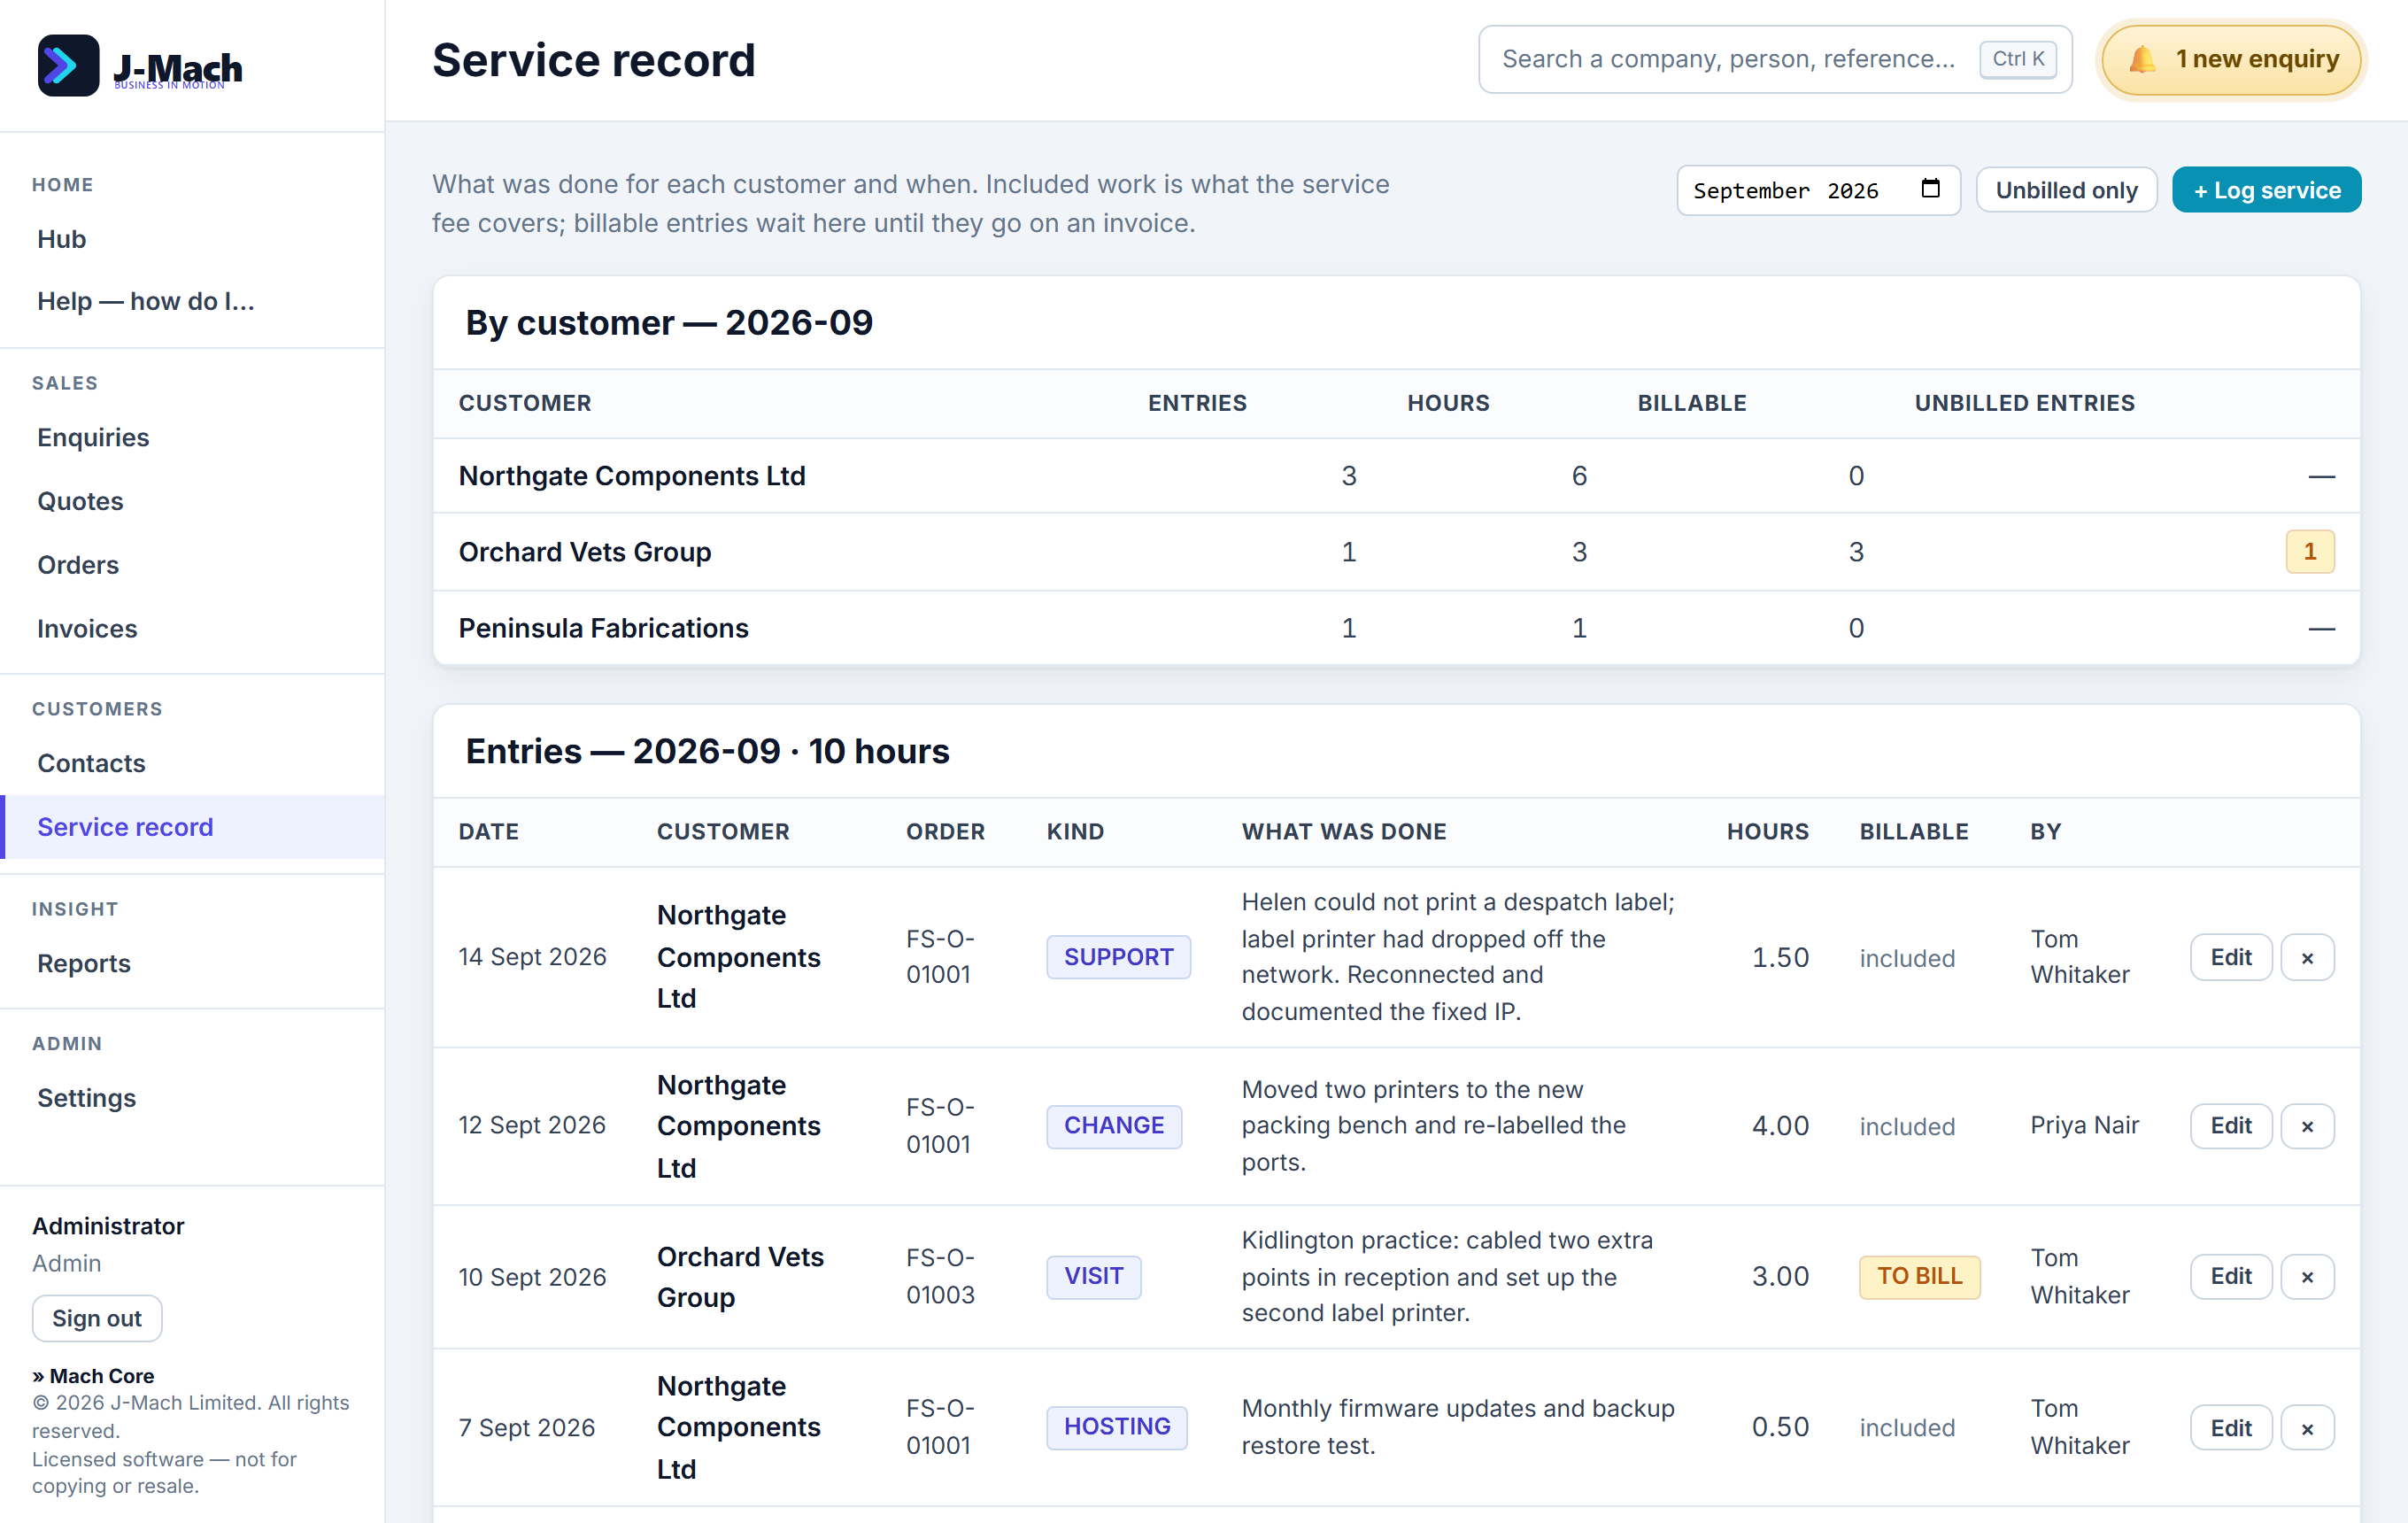The height and width of the screenshot is (1523, 2408).
Task: Click the WHAT WAS DONE column header
Action: pos(1343,832)
